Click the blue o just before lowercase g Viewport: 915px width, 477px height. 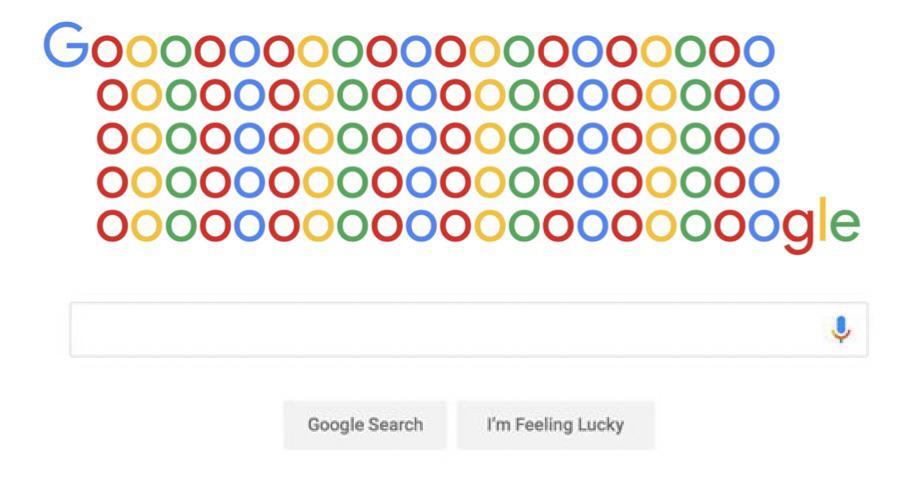(x=764, y=226)
